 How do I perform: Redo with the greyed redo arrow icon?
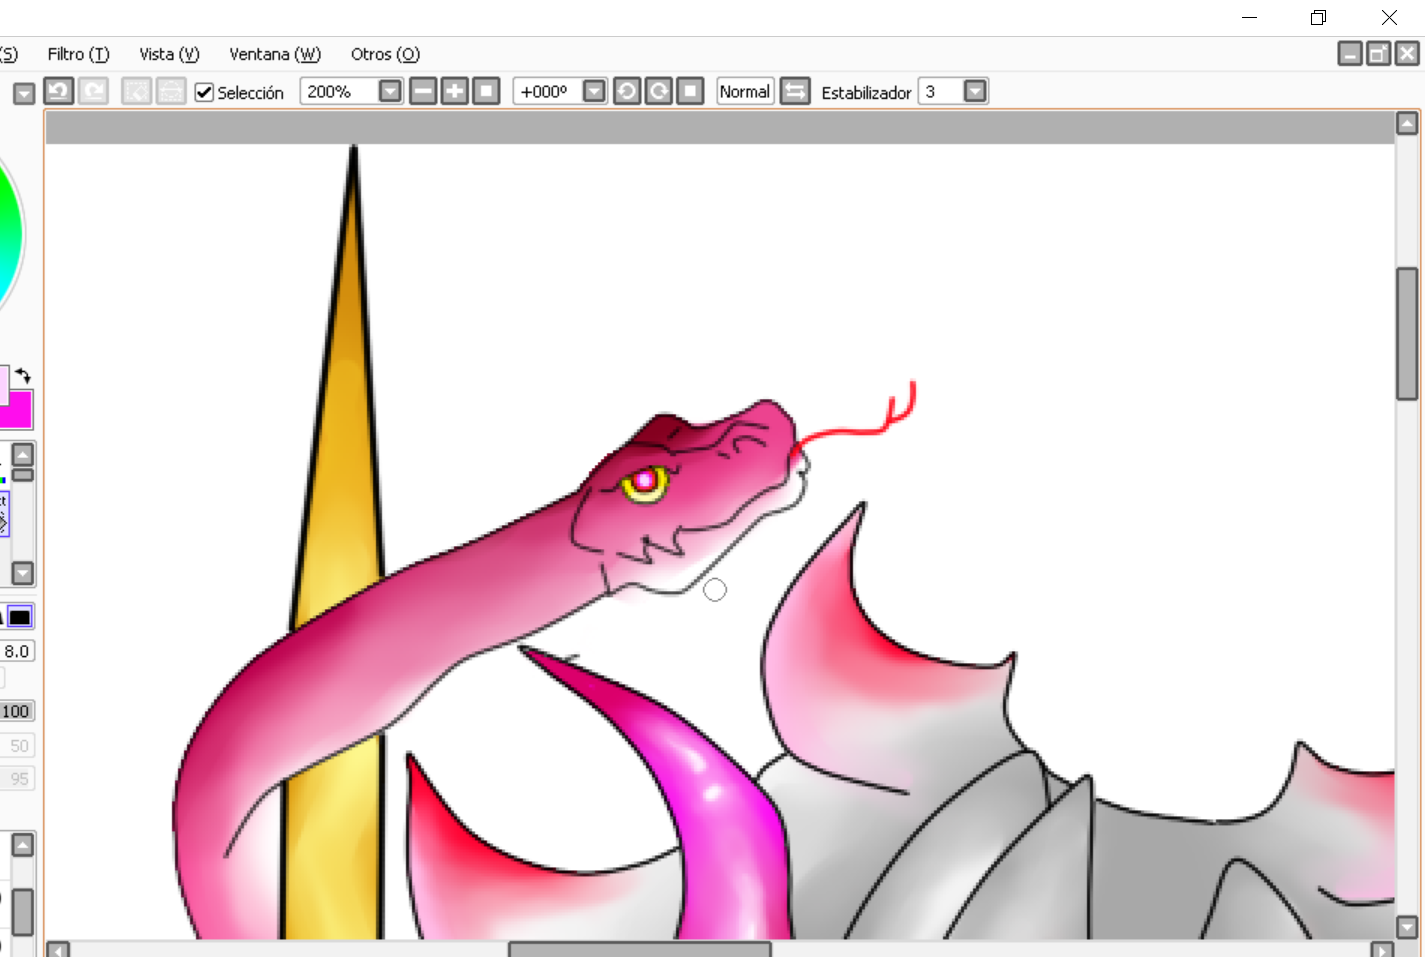pyautogui.click(x=93, y=91)
